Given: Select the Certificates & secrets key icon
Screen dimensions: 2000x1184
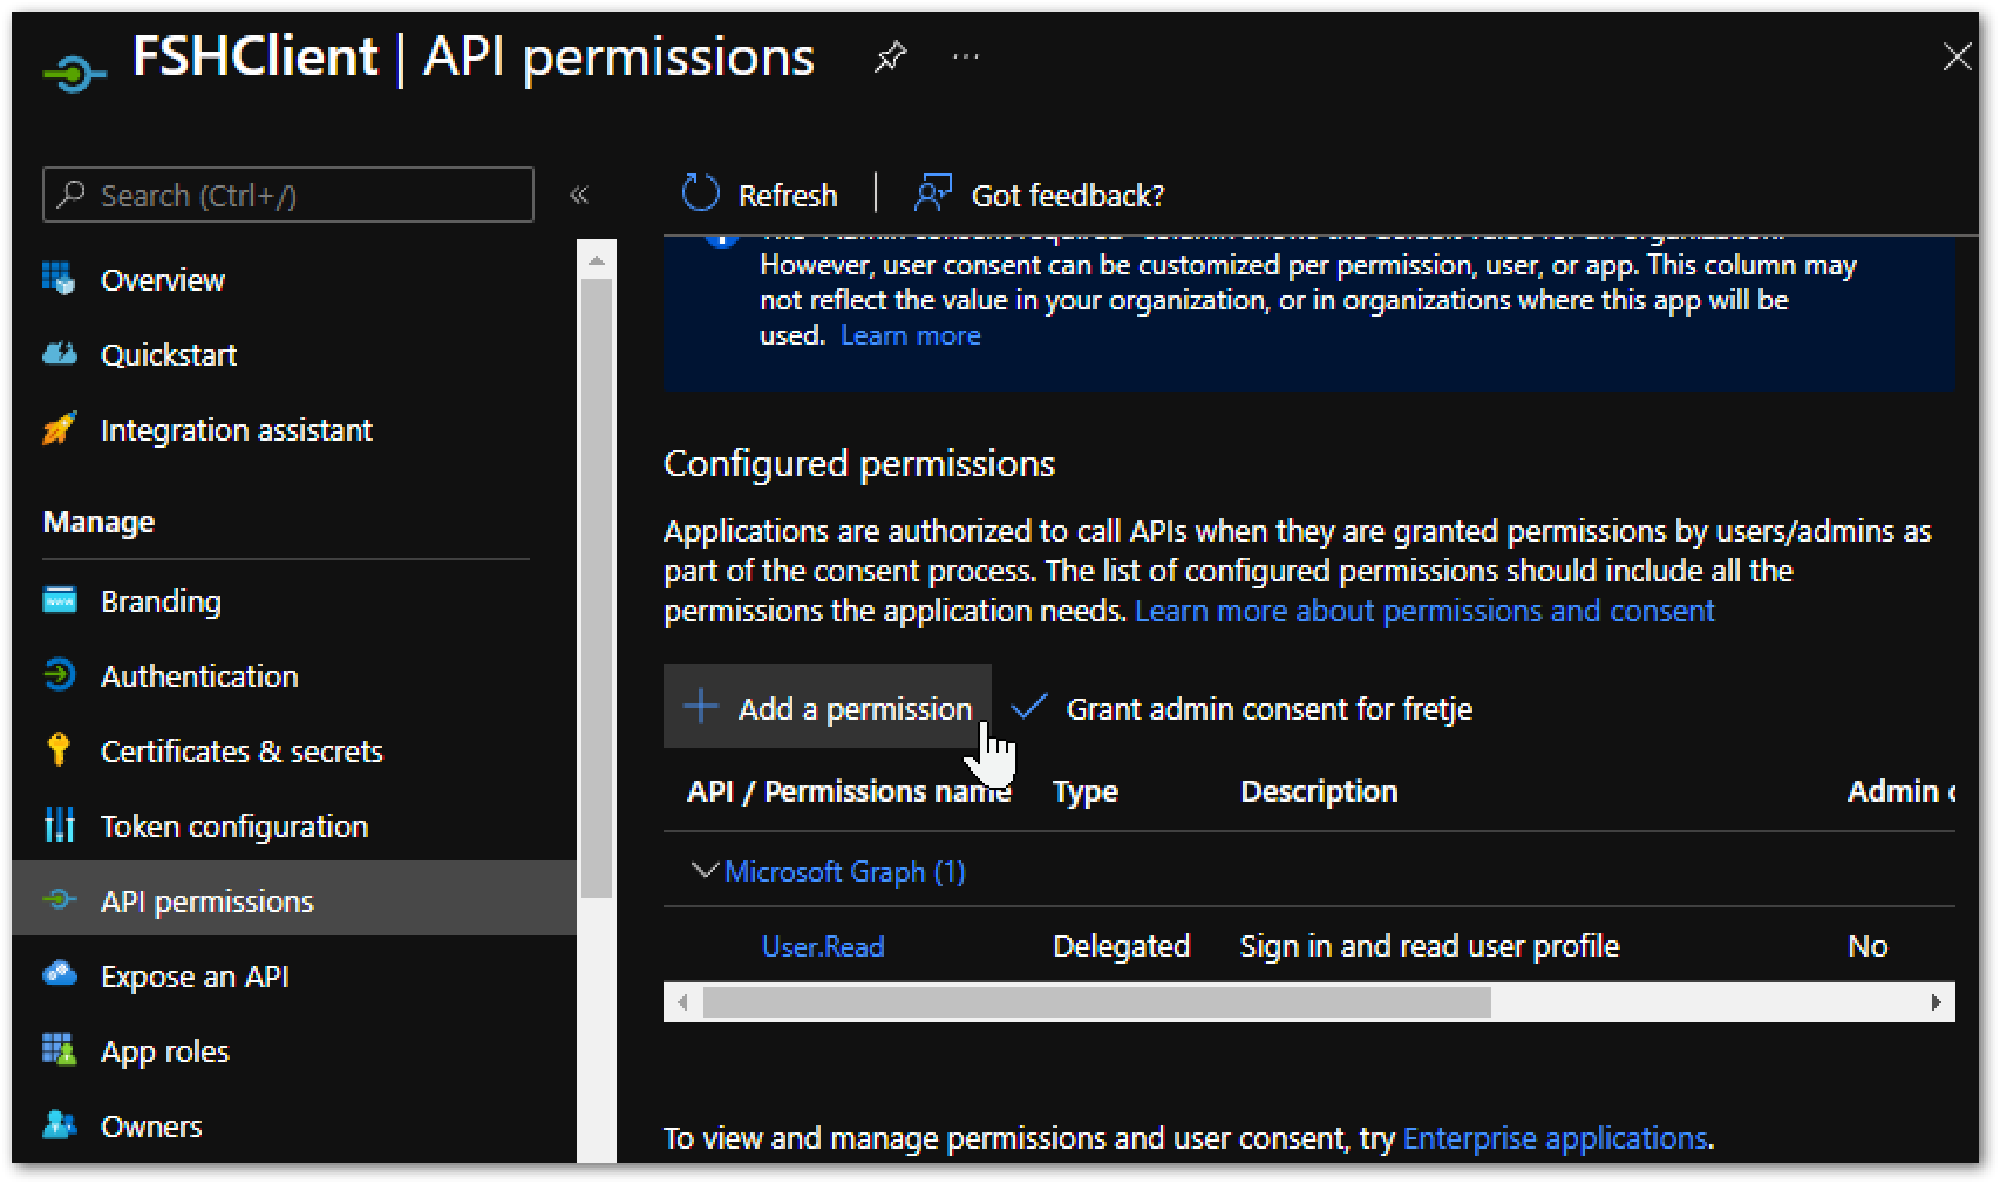Looking at the screenshot, I should 60,750.
